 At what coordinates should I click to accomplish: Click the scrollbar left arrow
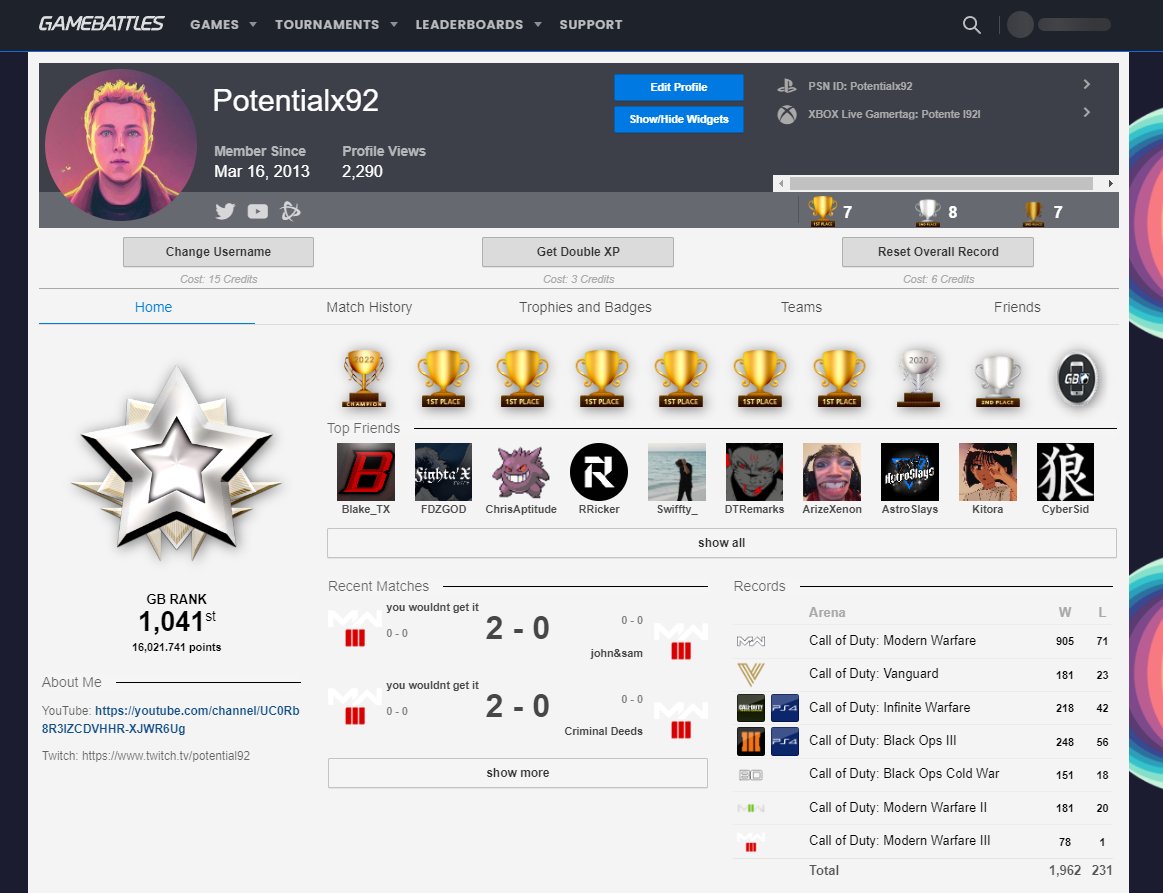point(780,183)
